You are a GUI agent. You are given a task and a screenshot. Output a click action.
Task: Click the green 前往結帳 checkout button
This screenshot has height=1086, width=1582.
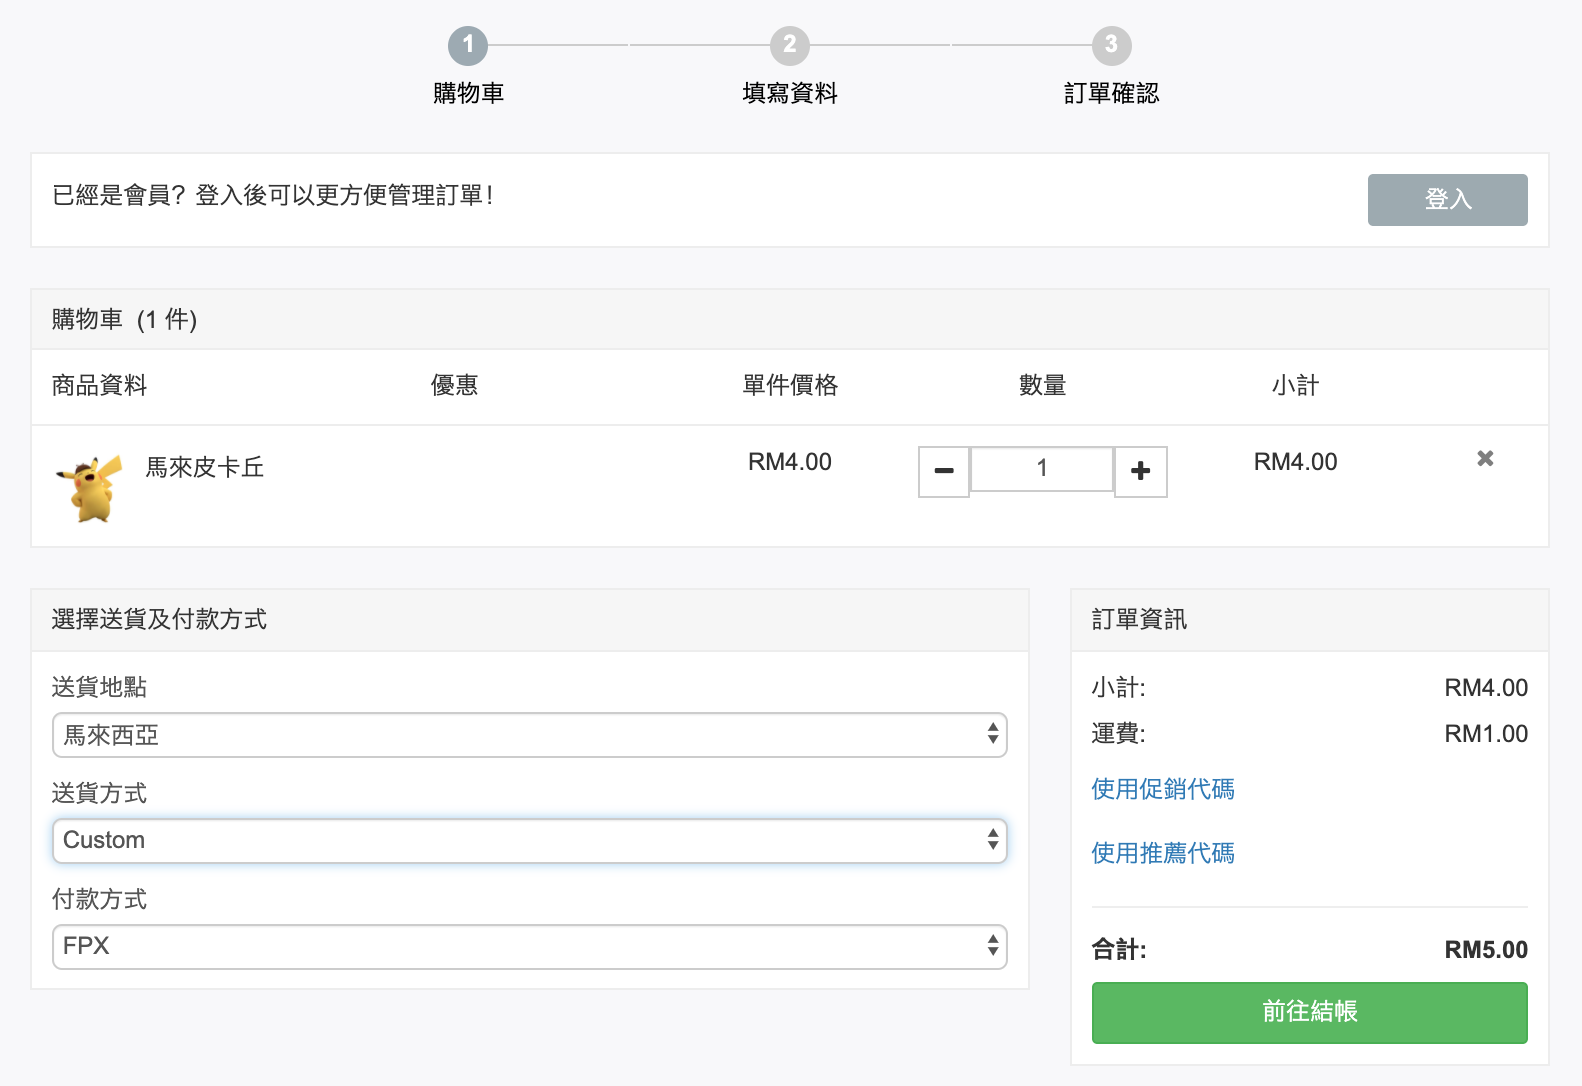pos(1309,1012)
